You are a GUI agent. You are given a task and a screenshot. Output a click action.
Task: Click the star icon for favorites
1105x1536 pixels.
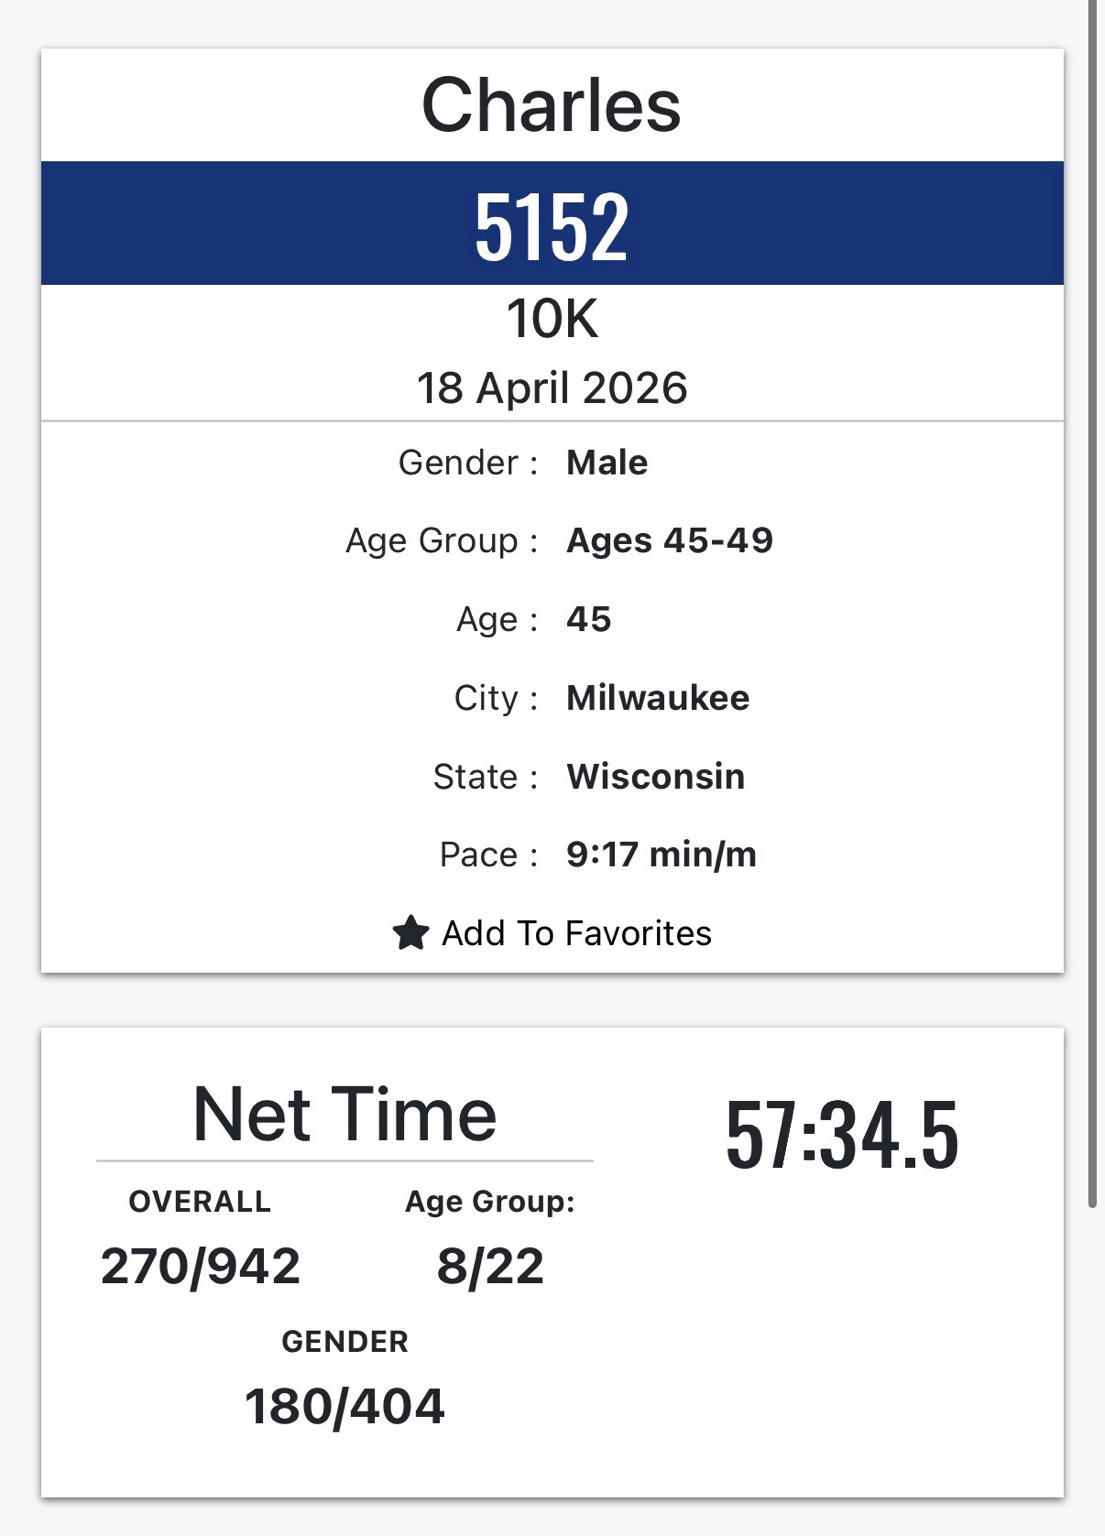click(410, 933)
